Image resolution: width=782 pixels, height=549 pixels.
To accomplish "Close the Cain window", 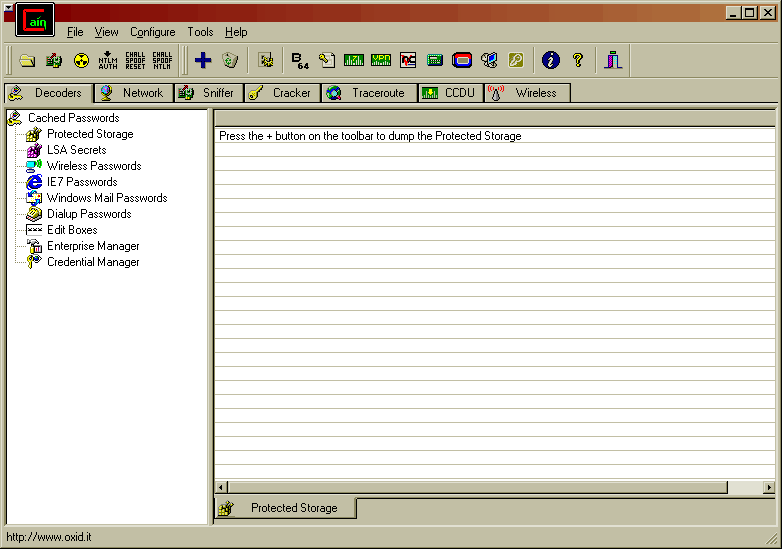I will point(768,12).
